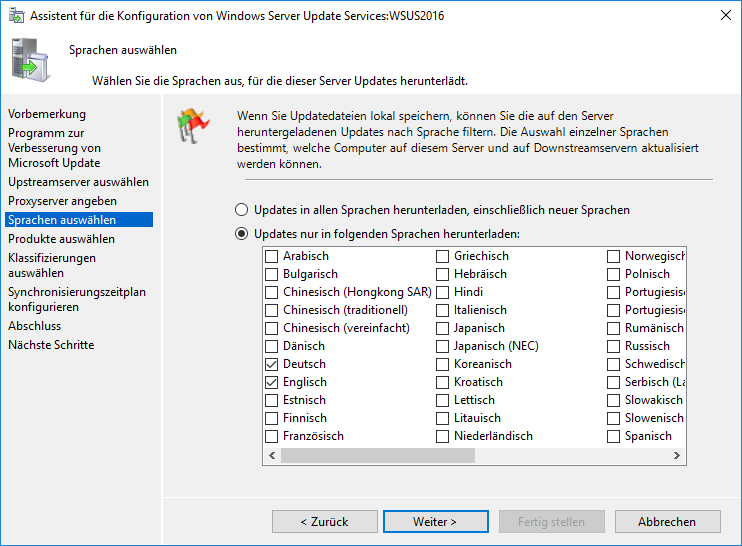Click the Zurück button
The width and height of the screenshot is (742, 546).
(x=325, y=521)
